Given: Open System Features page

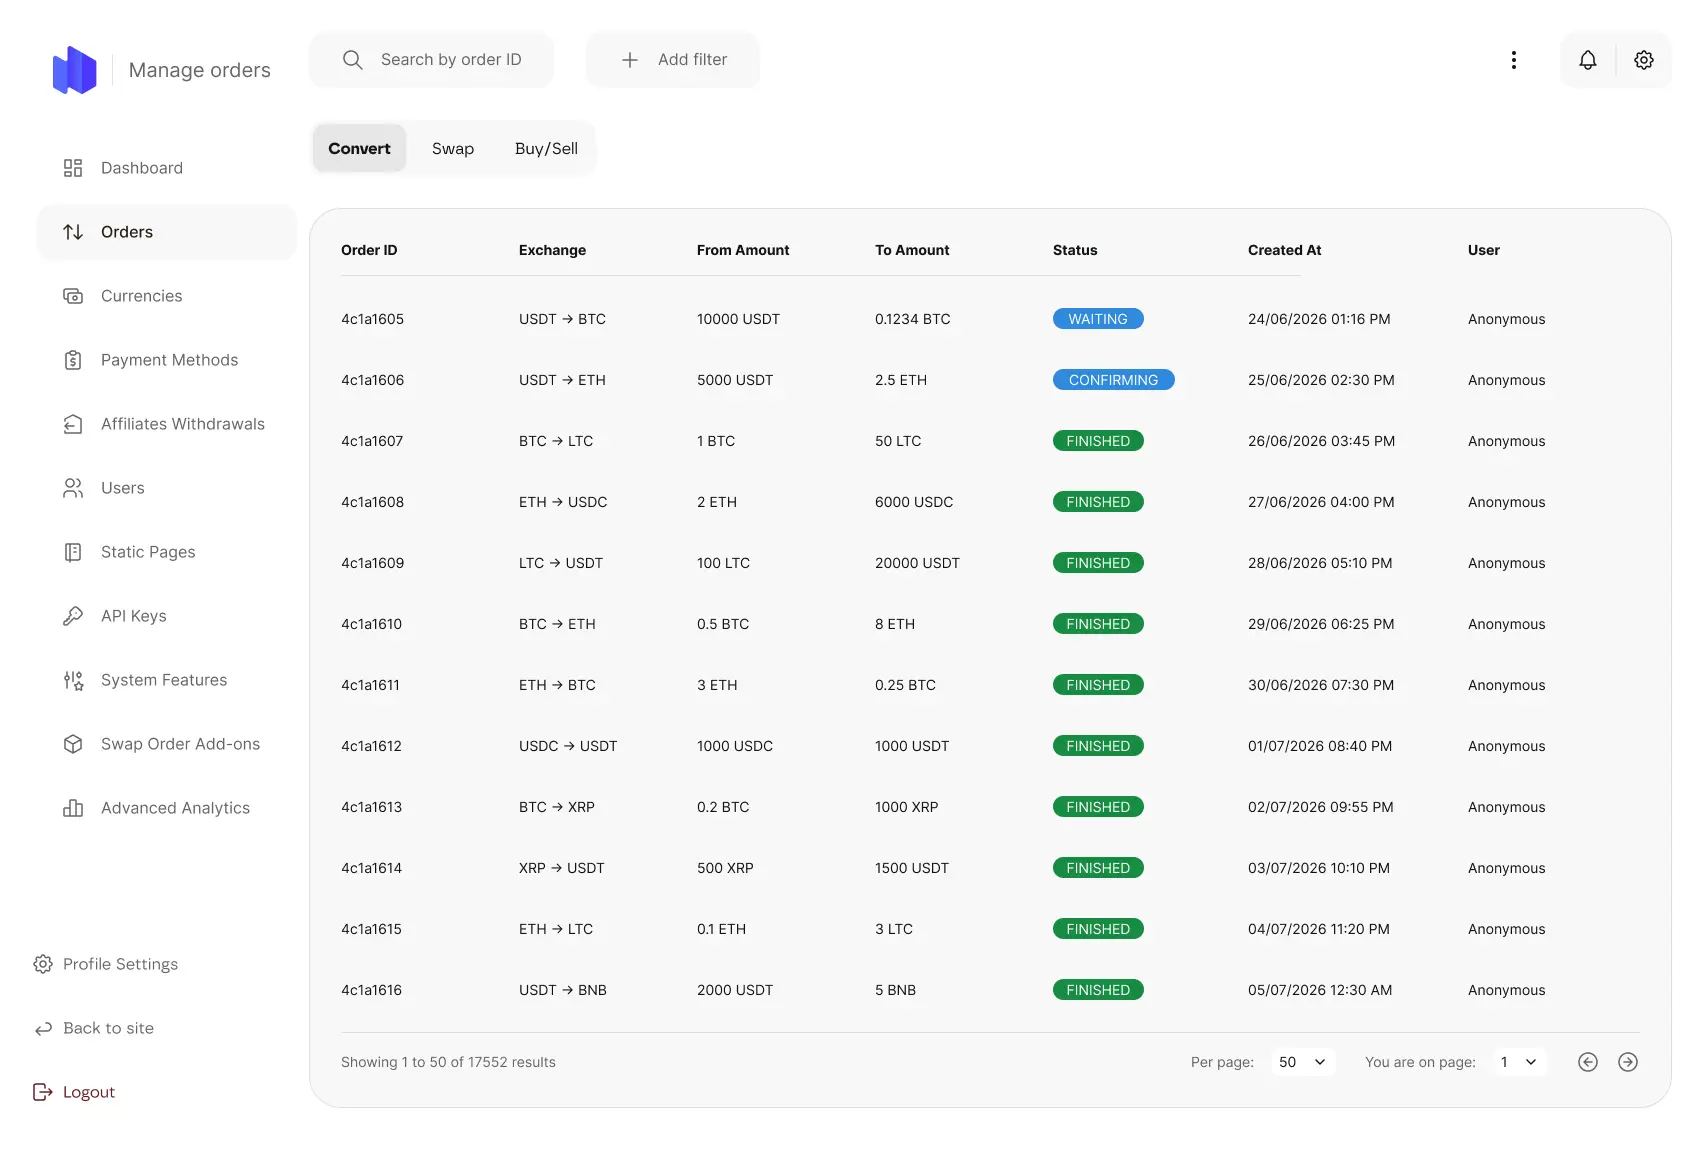Looking at the screenshot, I should click(167, 680).
